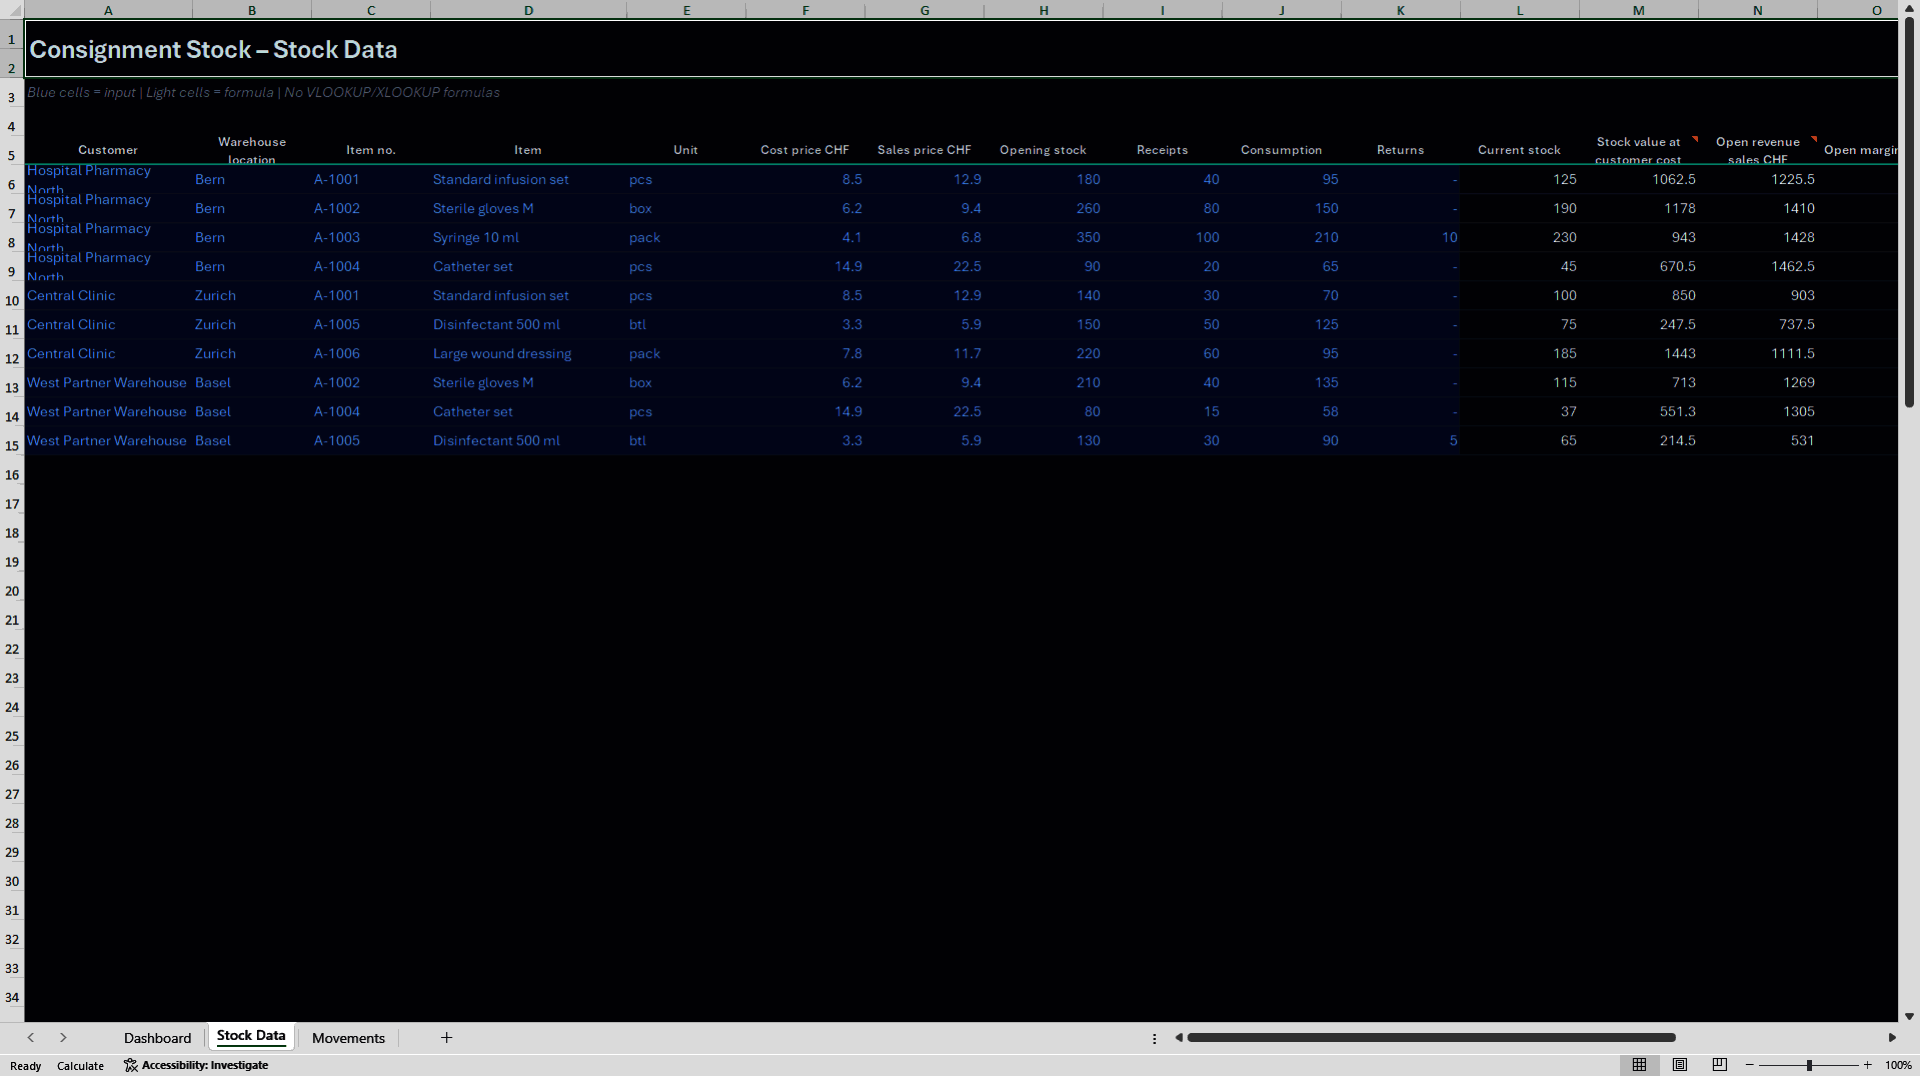The width and height of the screenshot is (1920, 1076).
Task: Click zoom in plus button
Action: point(1867,1065)
